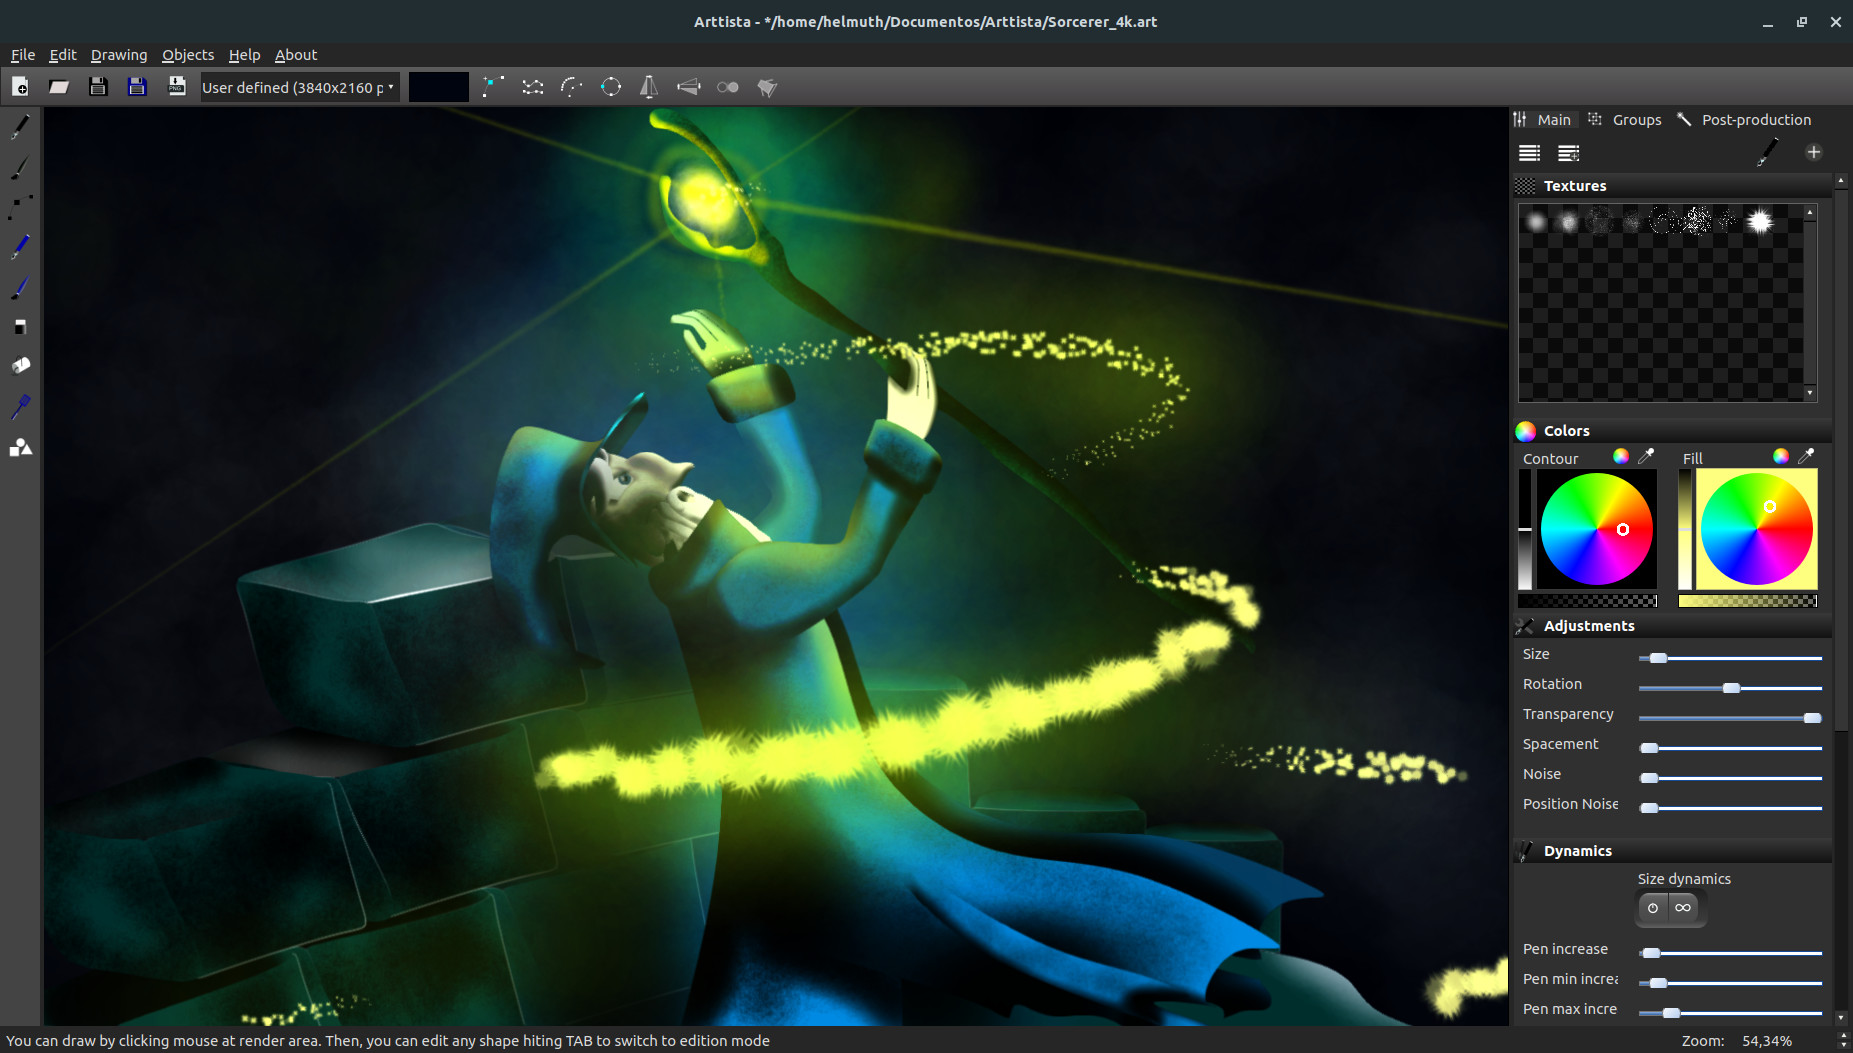Click the vertical Mirror tool icon
The image size is (1853, 1053).
click(x=650, y=87)
